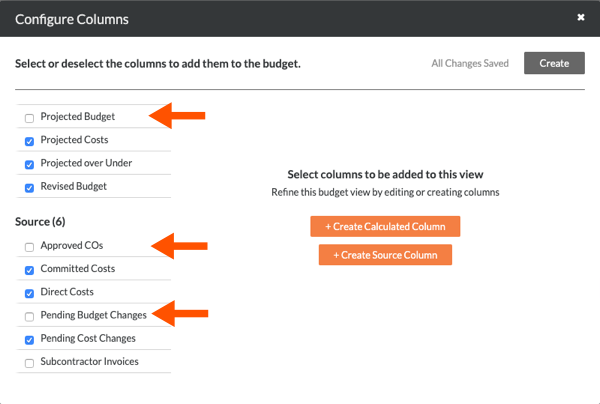Image resolution: width=600 pixels, height=404 pixels.
Task: Deselect the Pending Cost Changes checkbox
Action: point(29,339)
